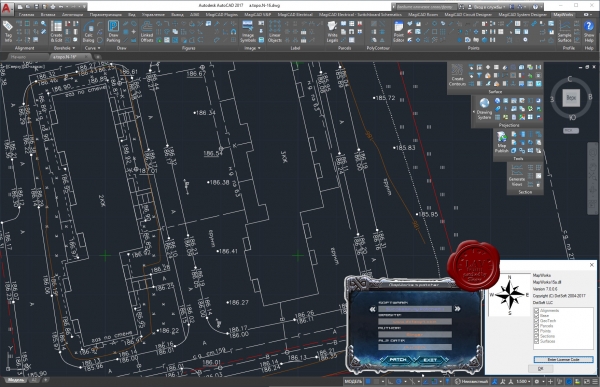Launch the Calc Dialog curve tool
600x387 pixels.
88,31
